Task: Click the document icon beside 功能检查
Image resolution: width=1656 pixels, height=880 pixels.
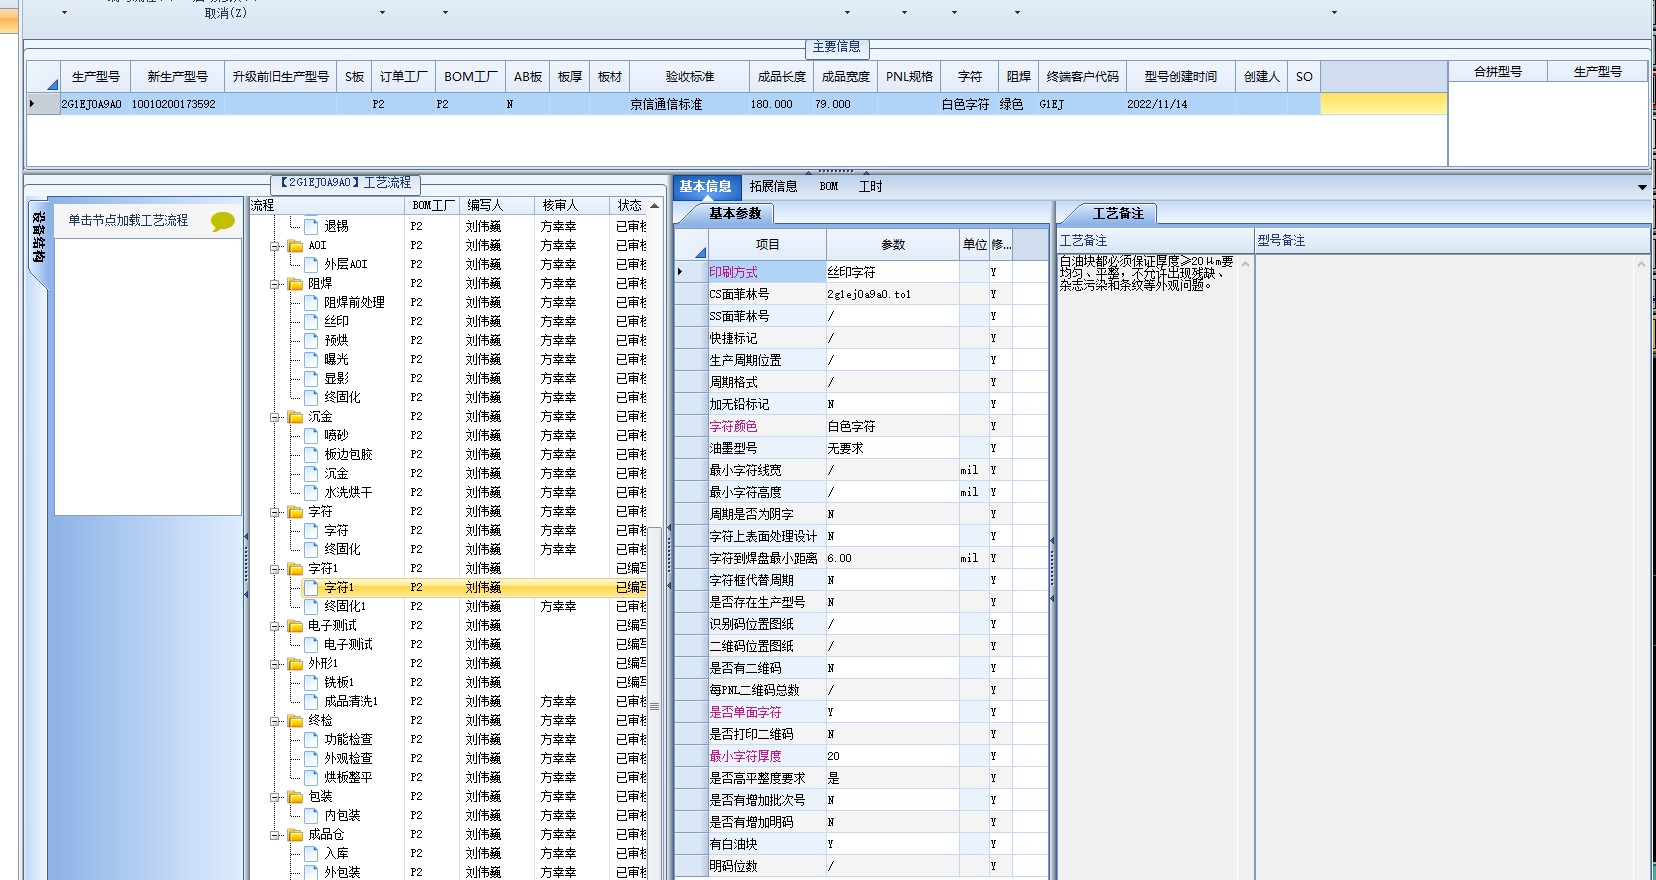Action: (x=311, y=739)
